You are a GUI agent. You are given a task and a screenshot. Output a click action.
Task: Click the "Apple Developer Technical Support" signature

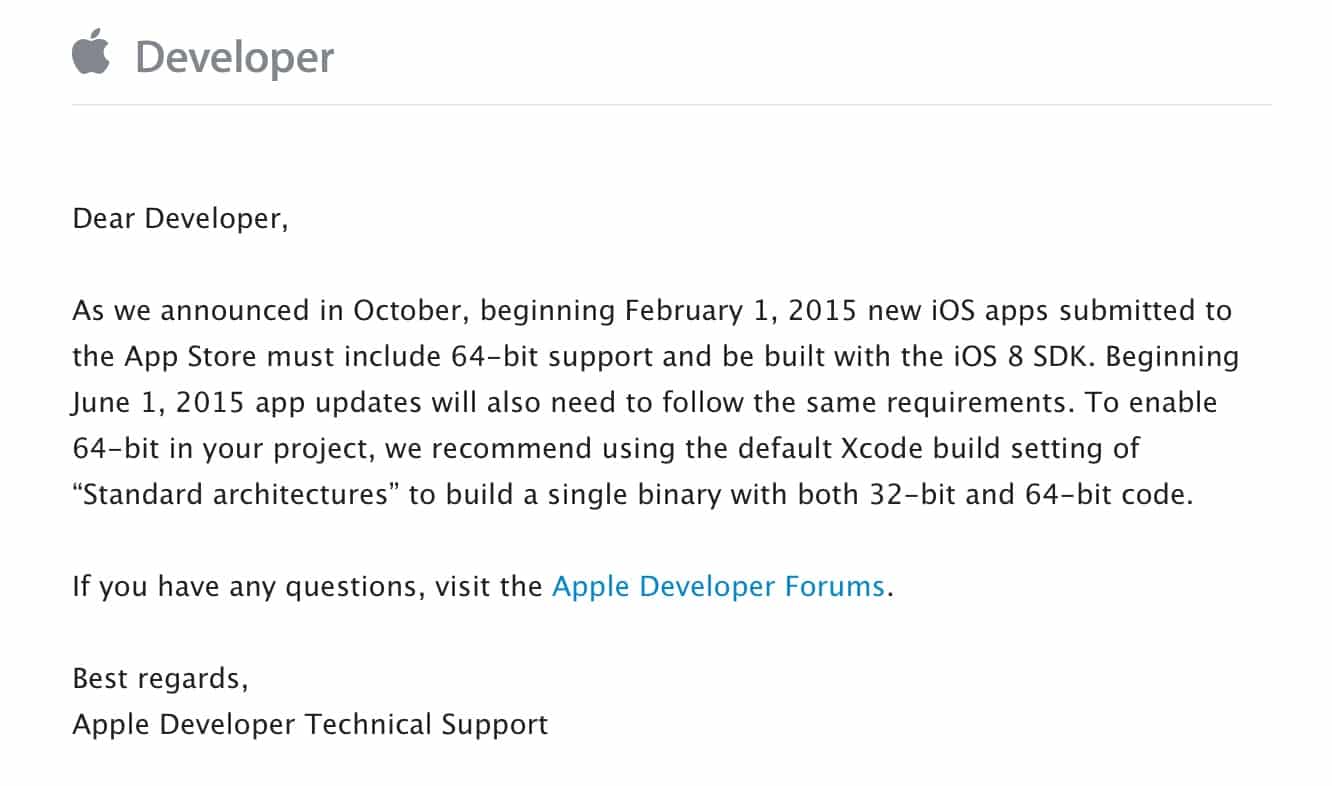(x=310, y=723)
